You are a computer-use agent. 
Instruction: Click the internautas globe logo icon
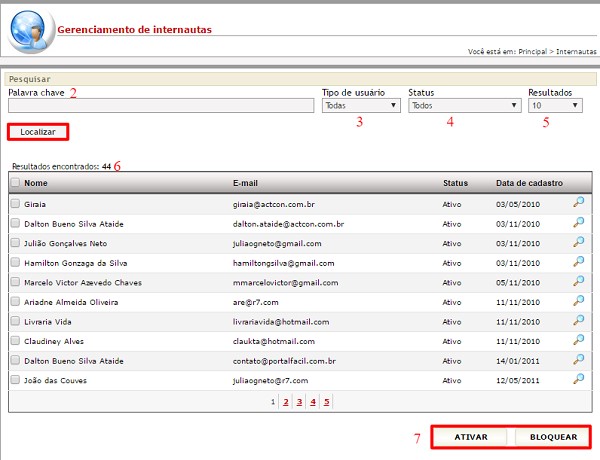tap(31, 31)
